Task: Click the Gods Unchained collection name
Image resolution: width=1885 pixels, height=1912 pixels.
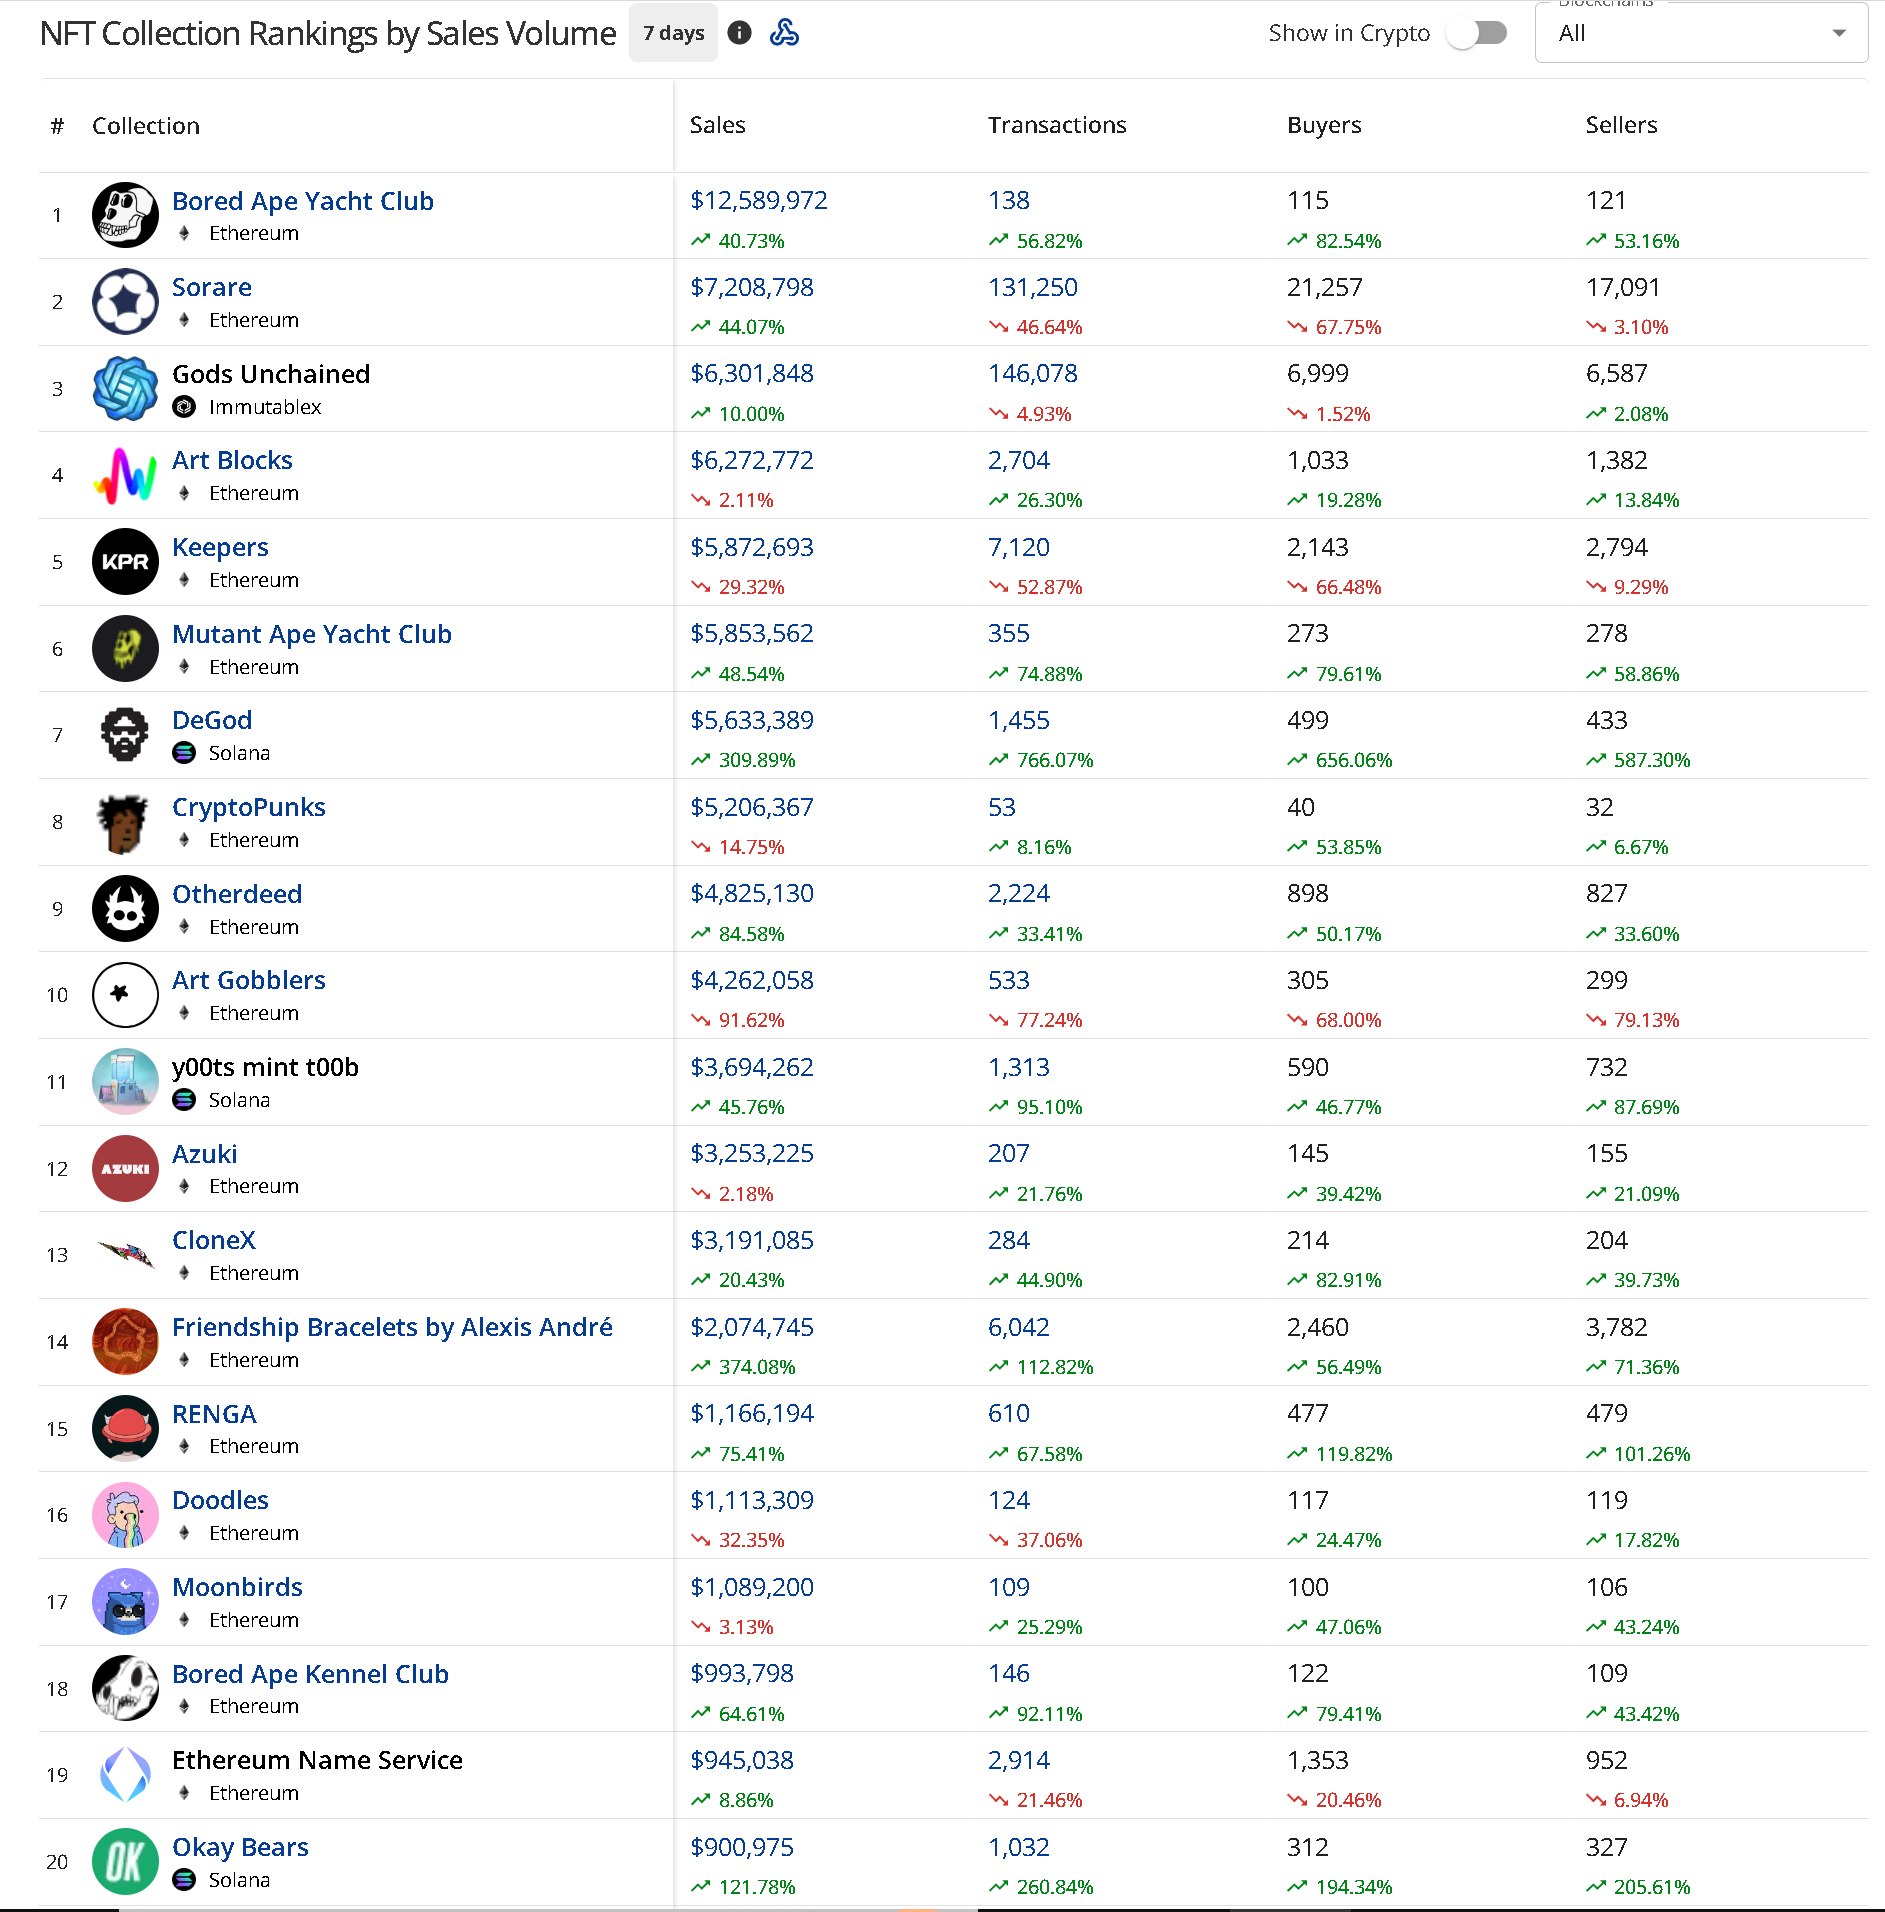Action: (271, 374)
